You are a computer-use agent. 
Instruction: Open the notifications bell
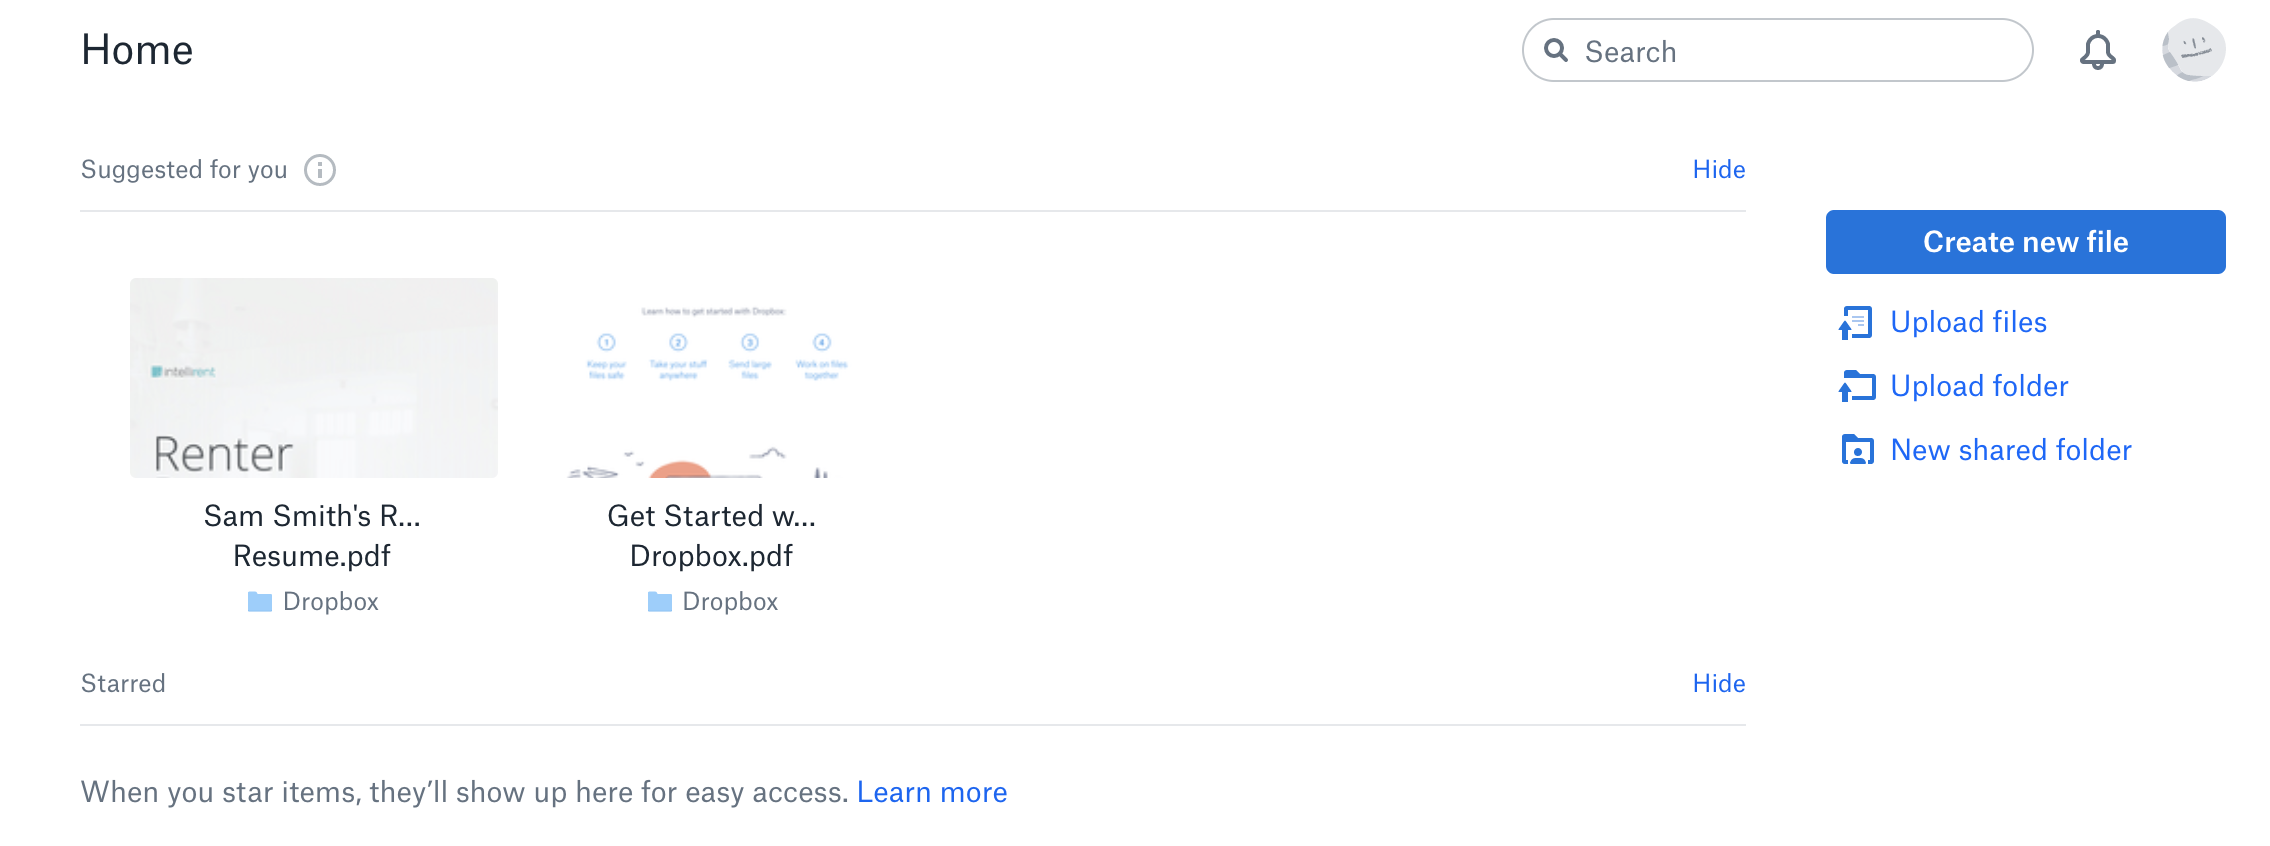pyautogui.click(x=2097, y=50)
